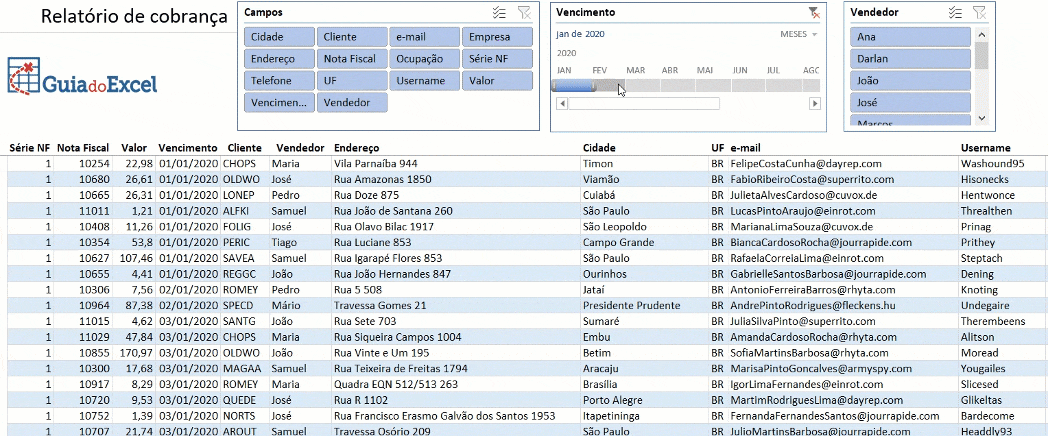Click timeline scroll left arrow
The width and height of the screenshot is (1048, 436).
coord(562,104)
